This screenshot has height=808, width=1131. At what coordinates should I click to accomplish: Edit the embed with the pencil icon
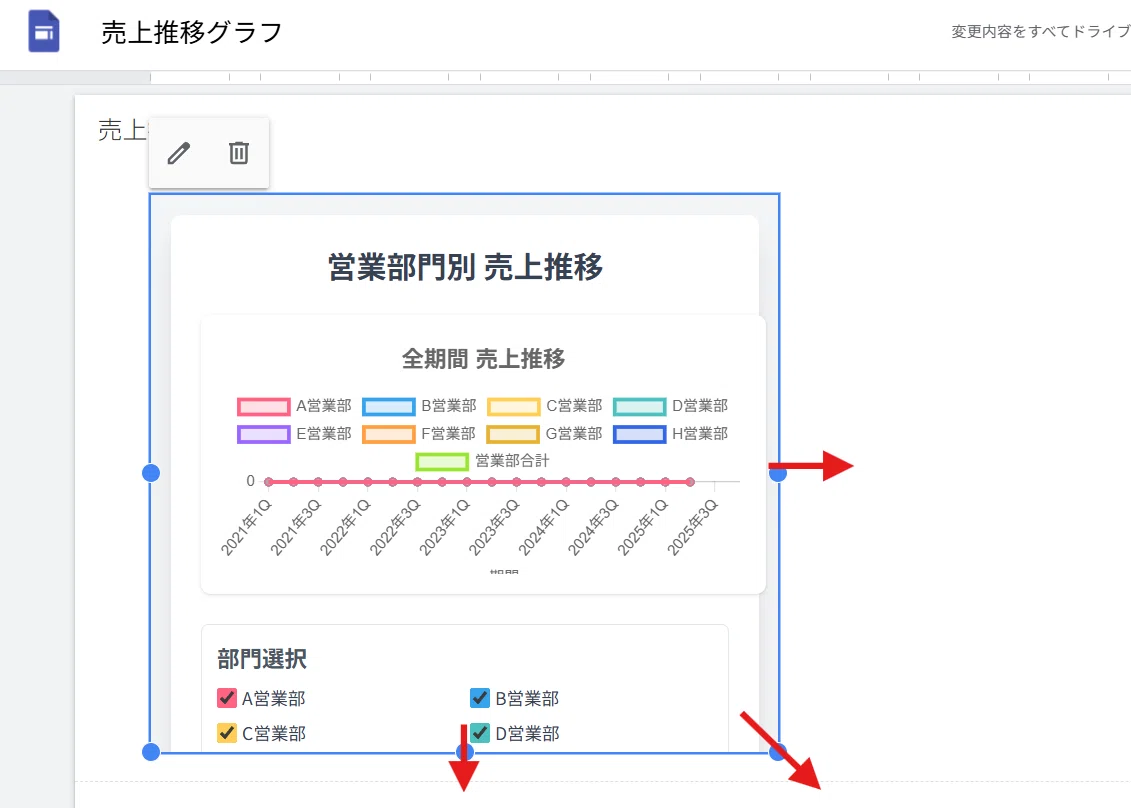[x=179, y=153]
